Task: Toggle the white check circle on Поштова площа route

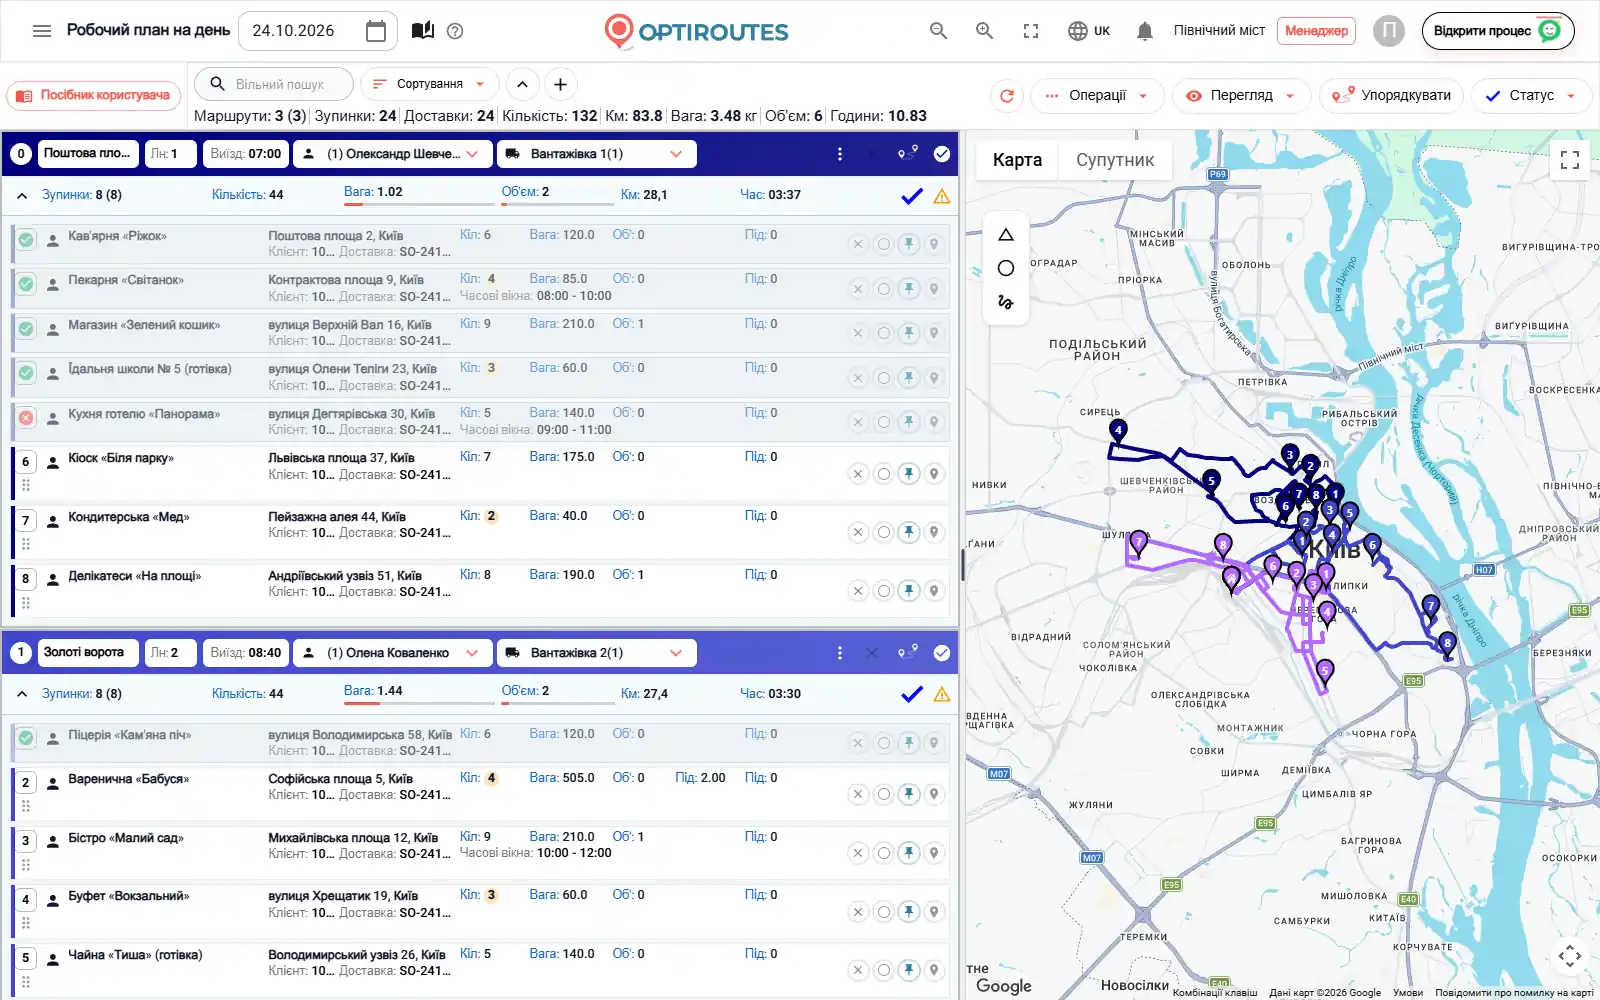Action: (x=942, y=154)
